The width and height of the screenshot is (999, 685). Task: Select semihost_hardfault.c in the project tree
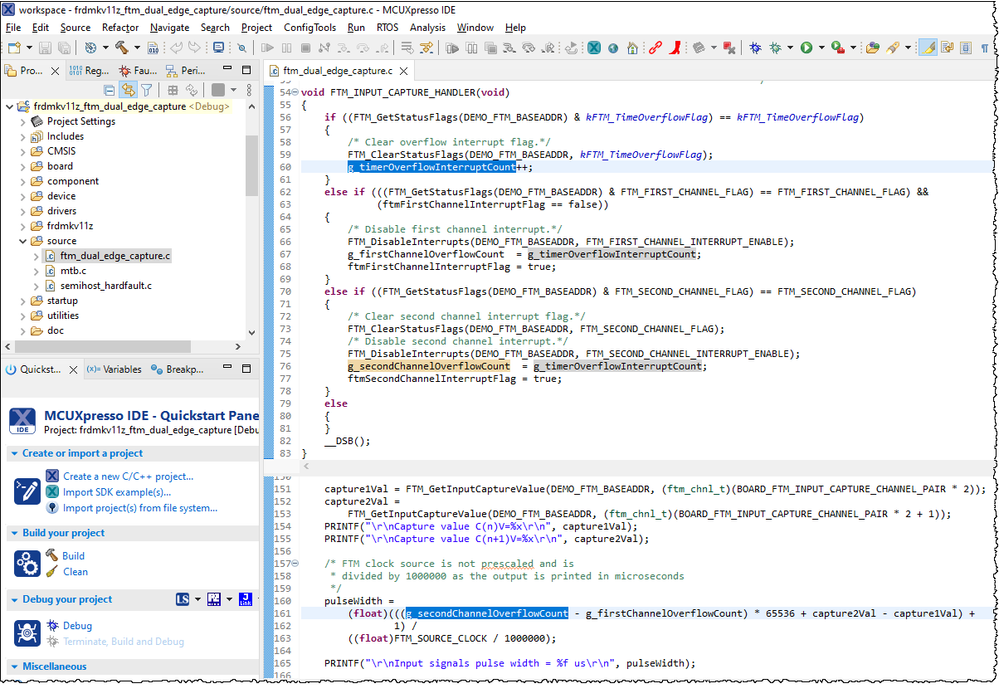(106, 285)
